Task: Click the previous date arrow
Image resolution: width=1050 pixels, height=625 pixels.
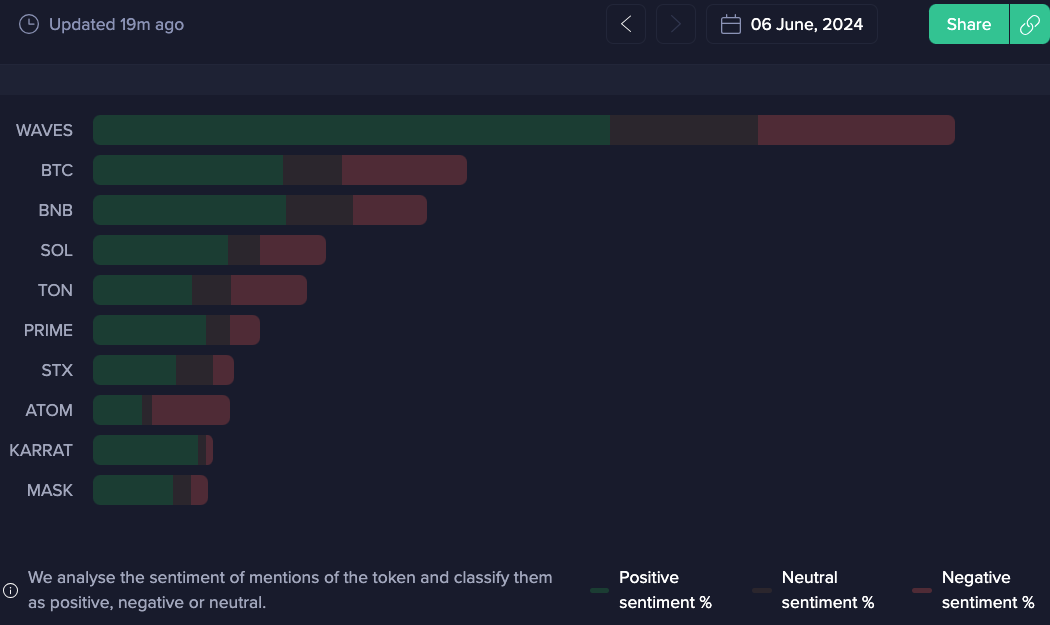Action: point(625,24)
